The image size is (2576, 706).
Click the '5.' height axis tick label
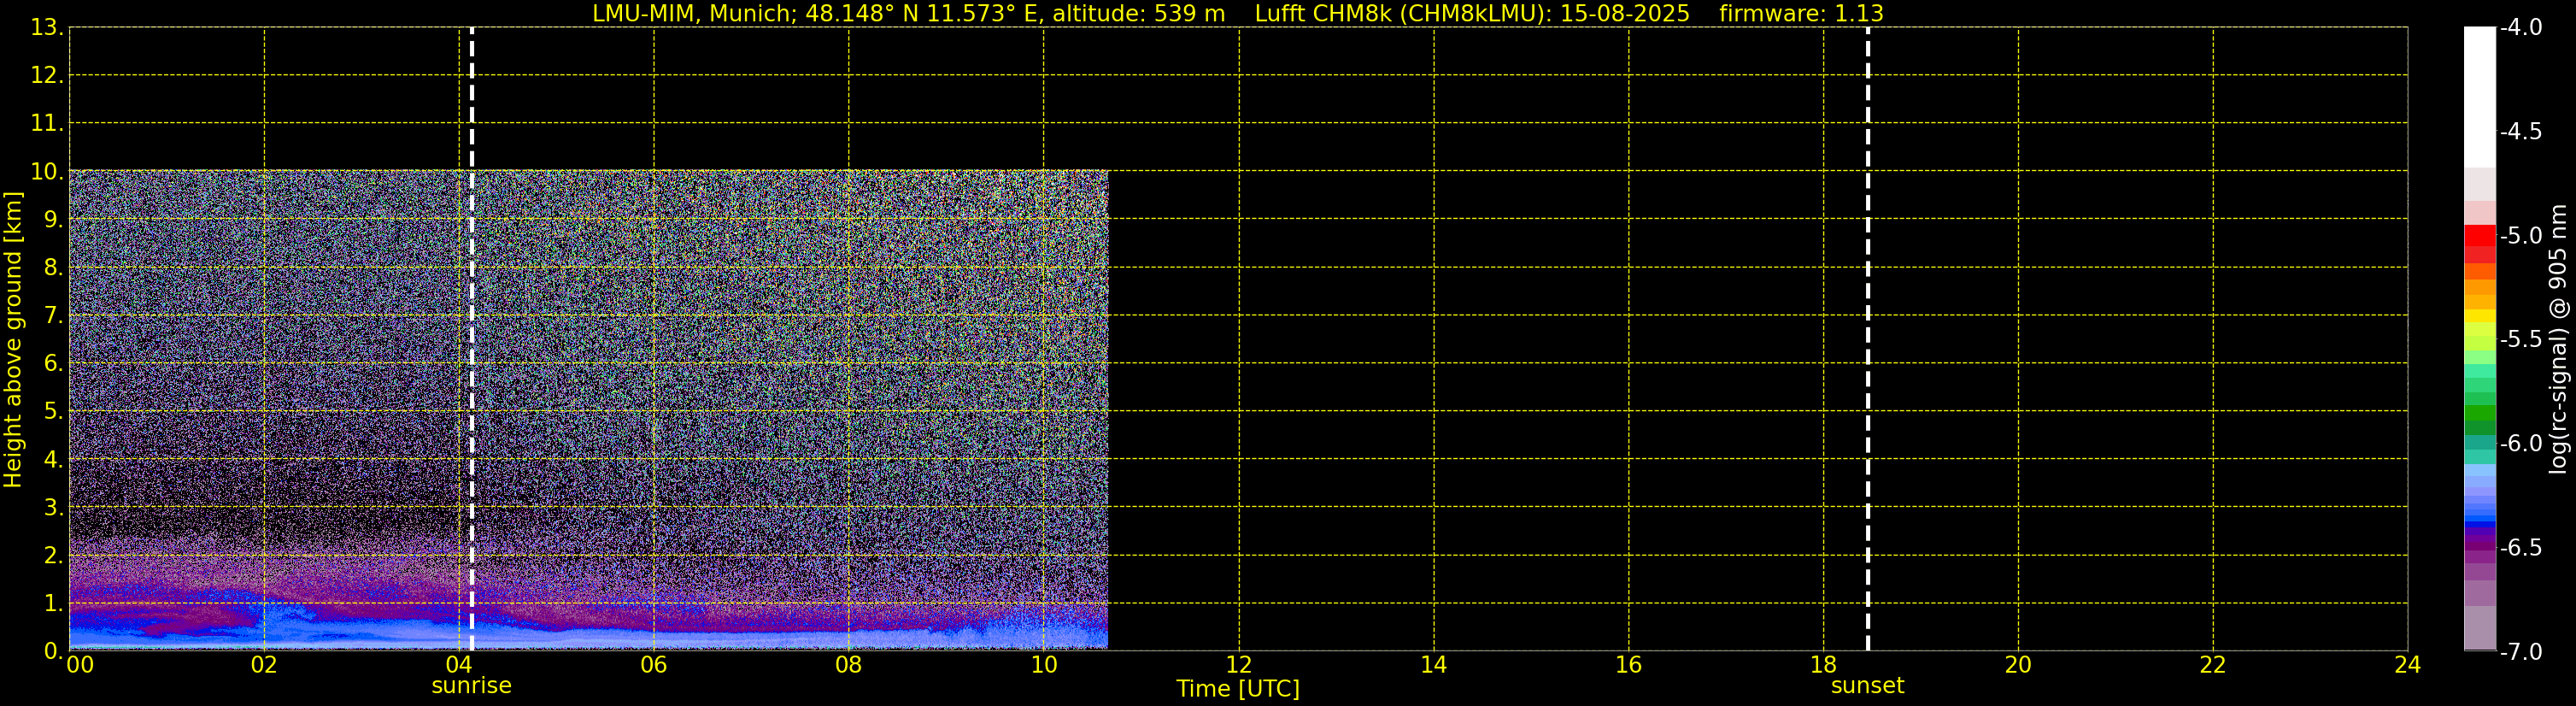[x=53, y=412]
